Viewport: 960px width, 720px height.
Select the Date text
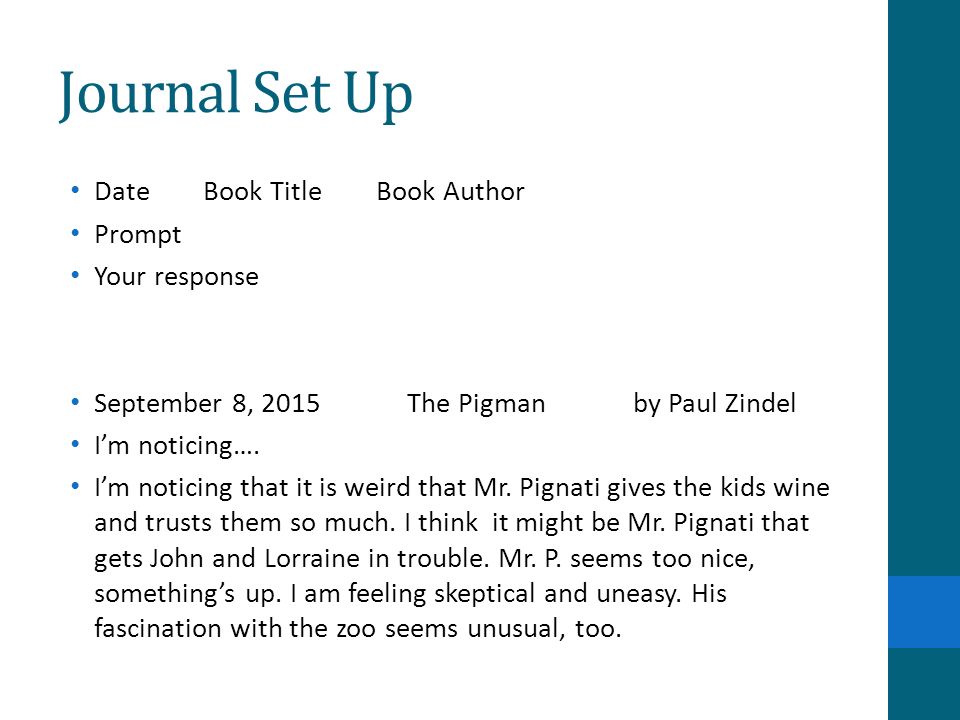[x=122, y=192]
